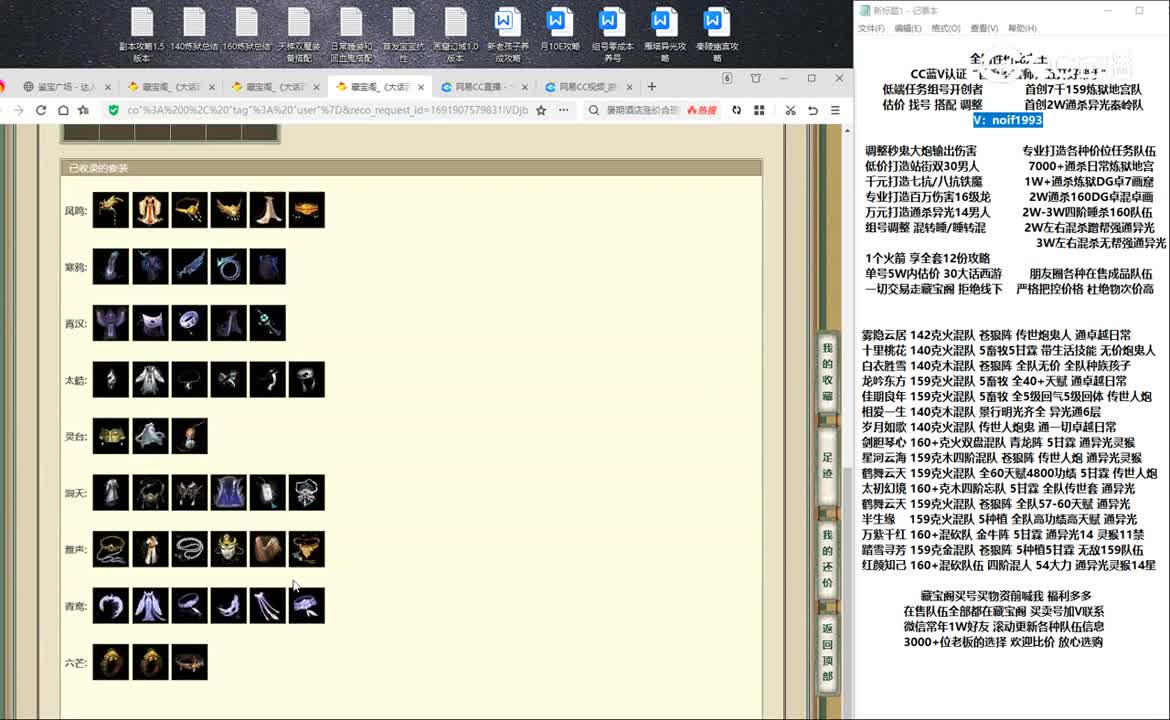
Task: Click the browser search box
Action: (642, 110)
